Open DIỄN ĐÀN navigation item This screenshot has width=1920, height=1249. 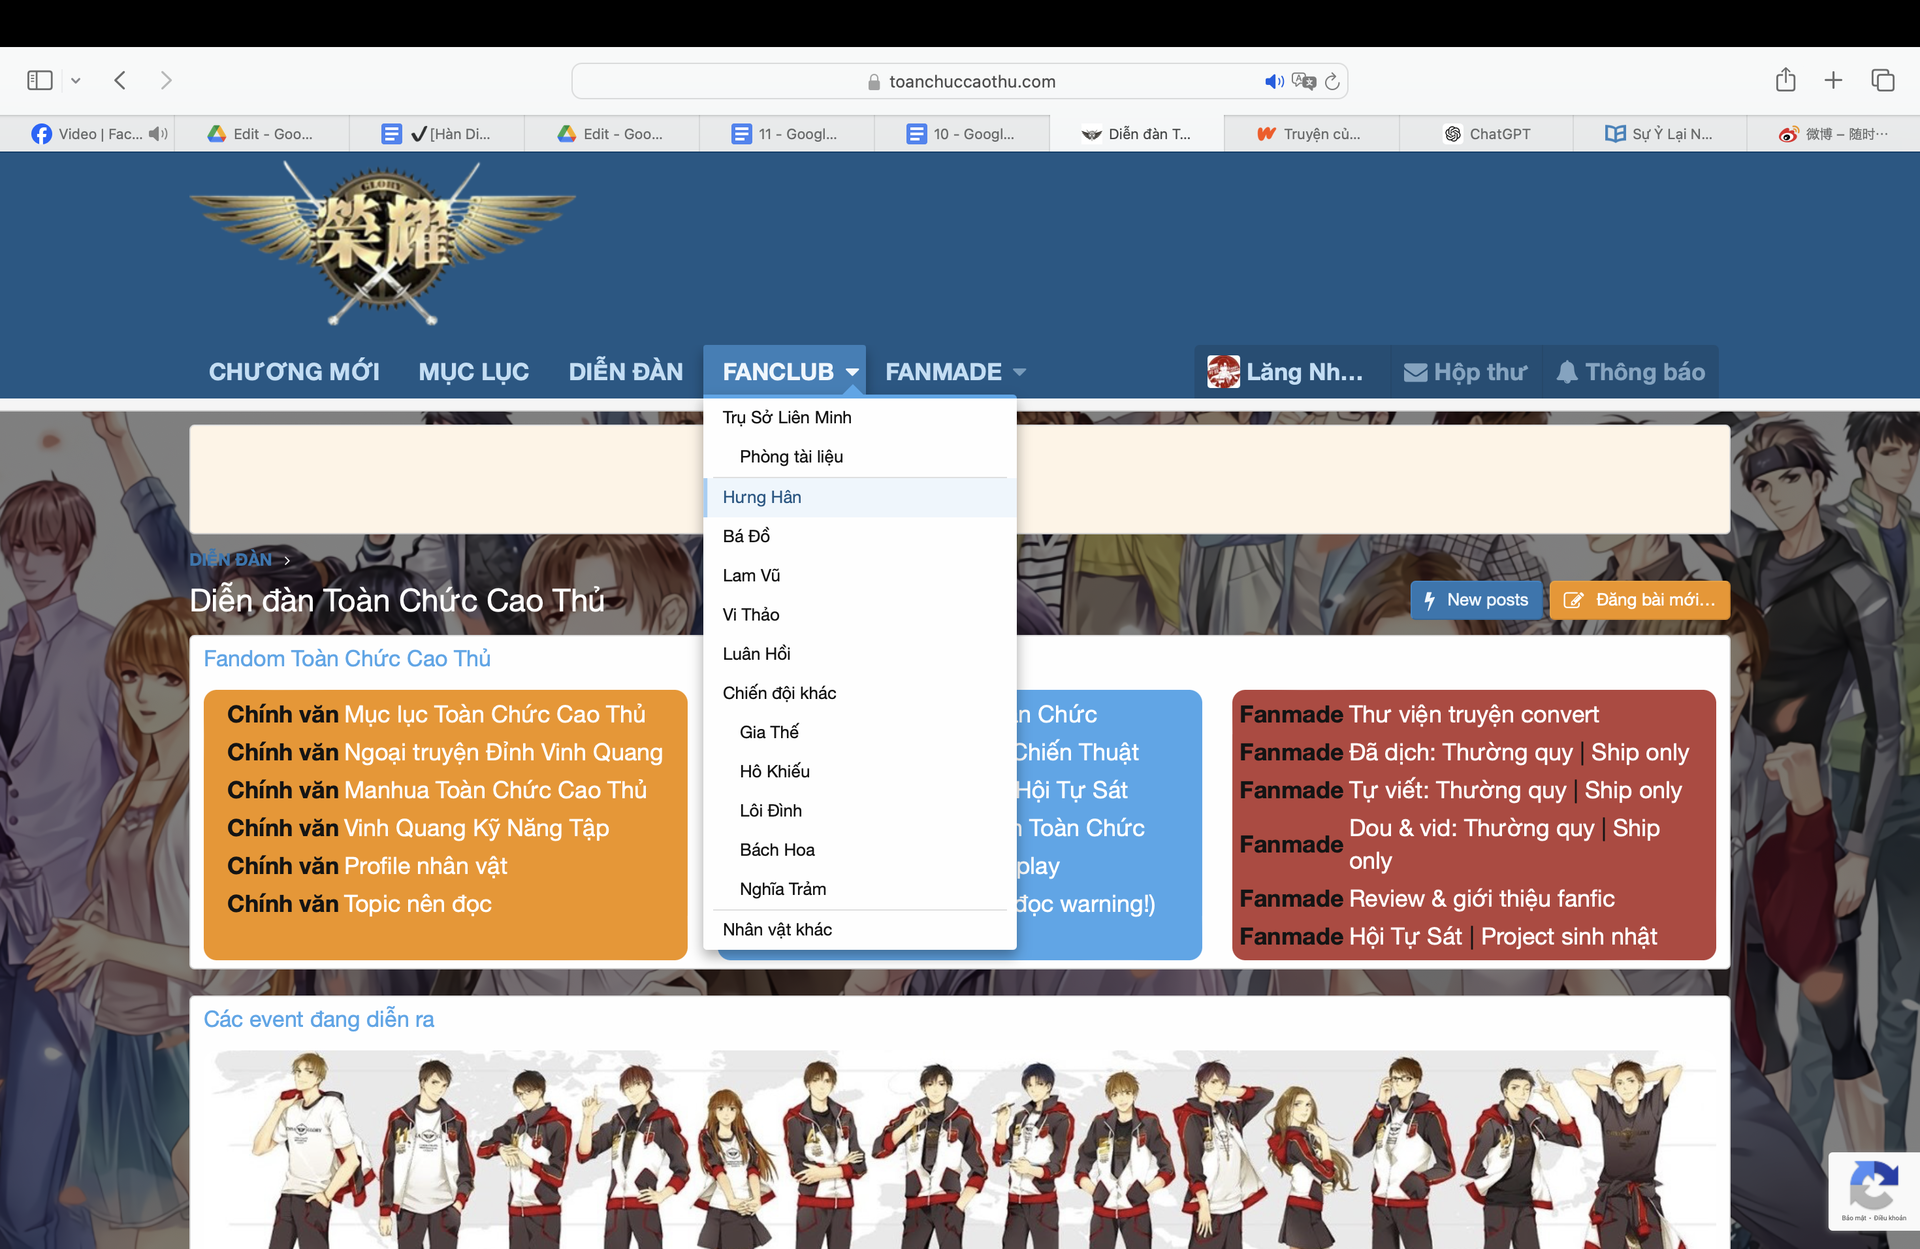(x=626, y=372)
